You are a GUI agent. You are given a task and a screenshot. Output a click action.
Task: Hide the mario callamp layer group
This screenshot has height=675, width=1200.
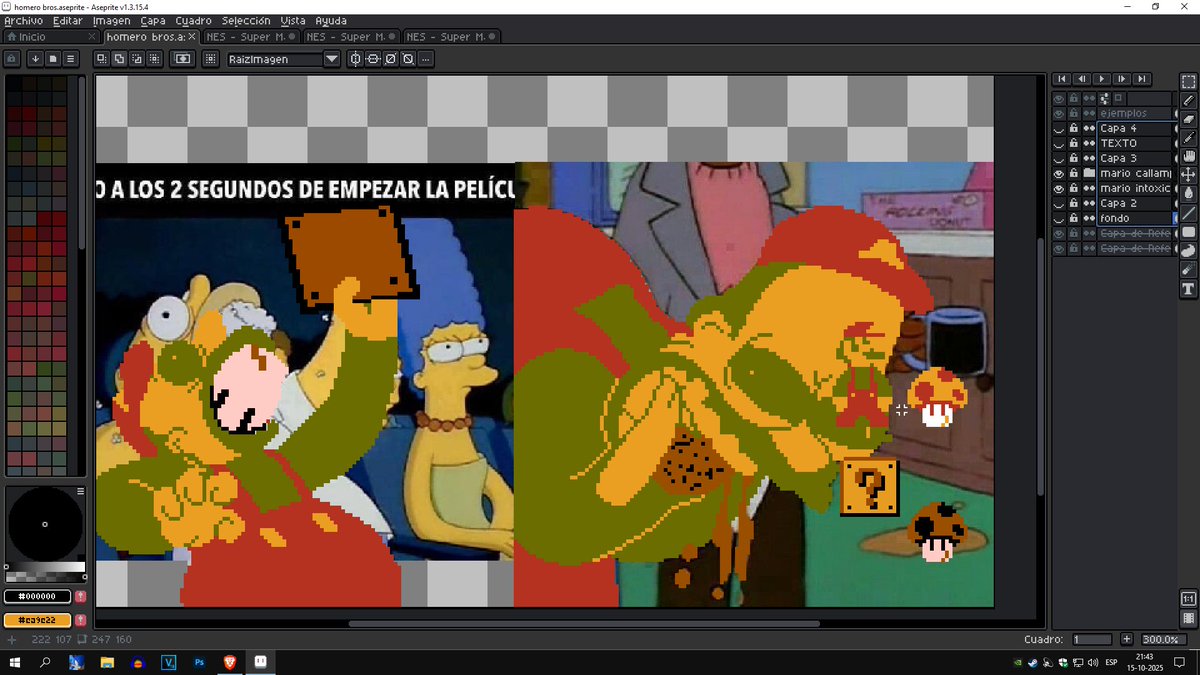coord(1059,173)
